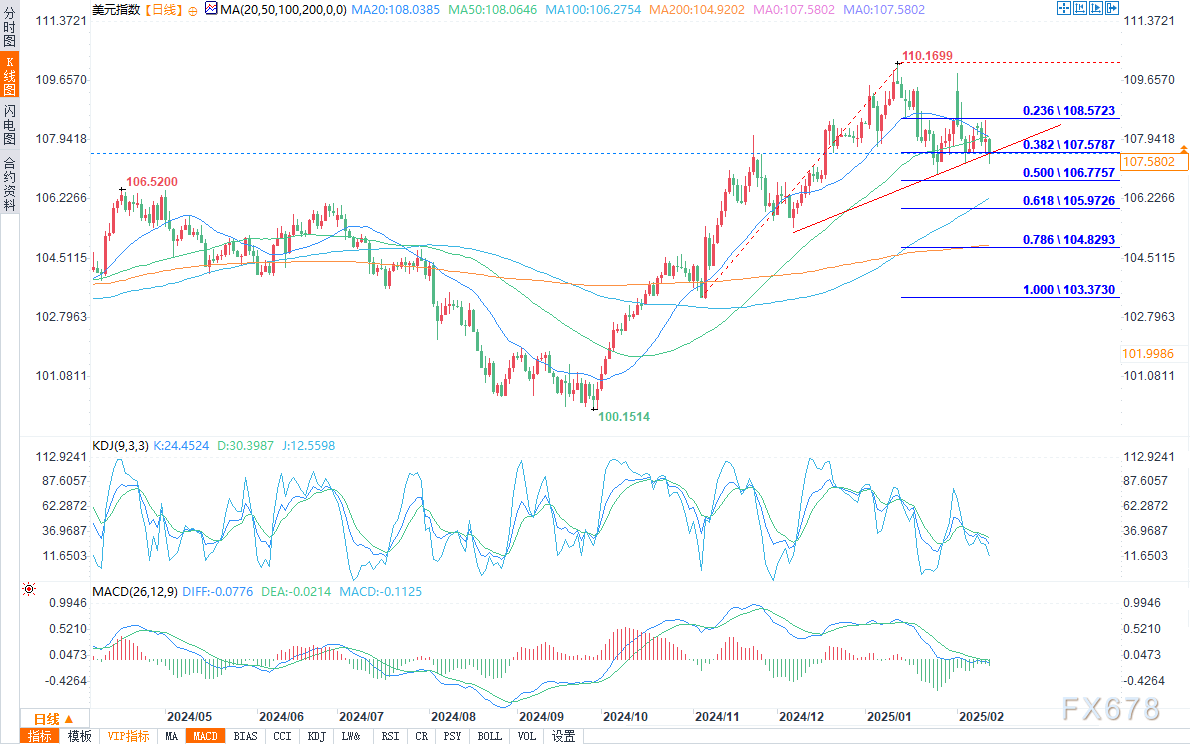Click the crosshair cursor icon at top right
This screenshot has width=1190, height=744.
[x=1063, y=9]
